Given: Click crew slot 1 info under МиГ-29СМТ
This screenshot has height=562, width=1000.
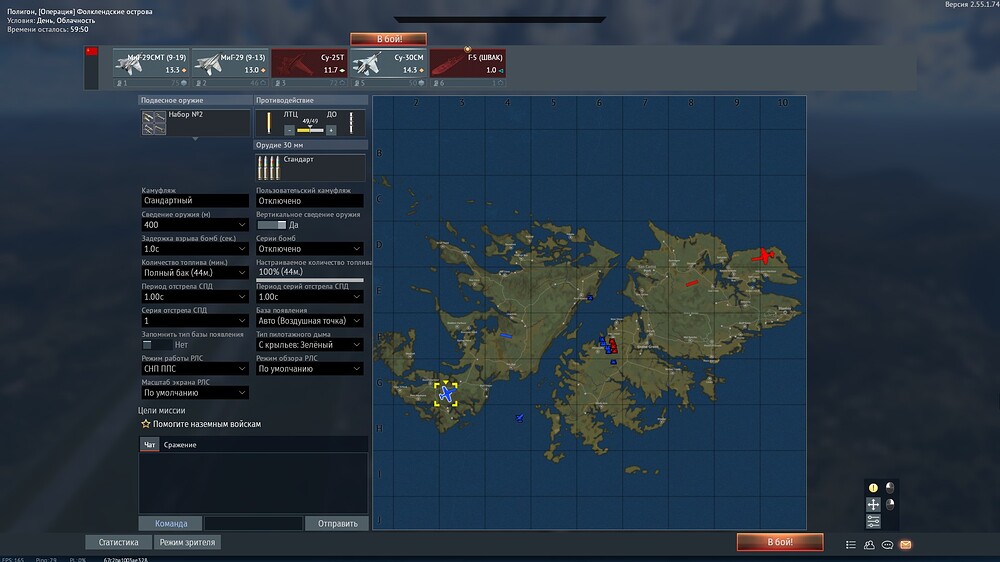Looking at the screenshot, I should (151, 83).
